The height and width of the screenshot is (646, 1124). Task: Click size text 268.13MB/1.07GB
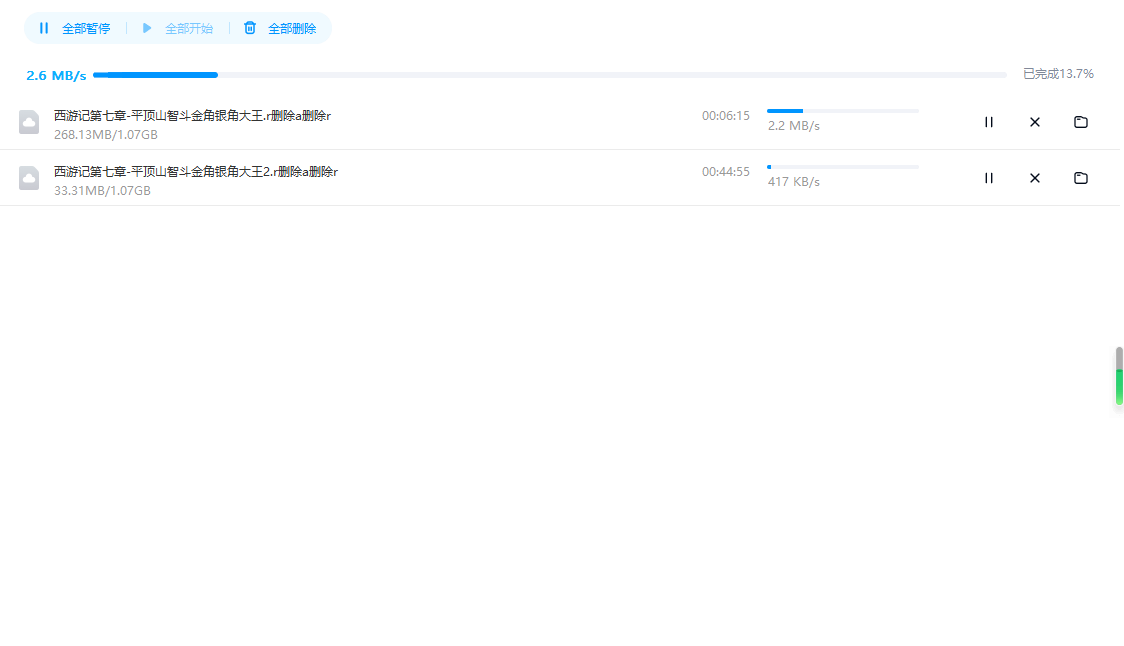click(105, 135)
